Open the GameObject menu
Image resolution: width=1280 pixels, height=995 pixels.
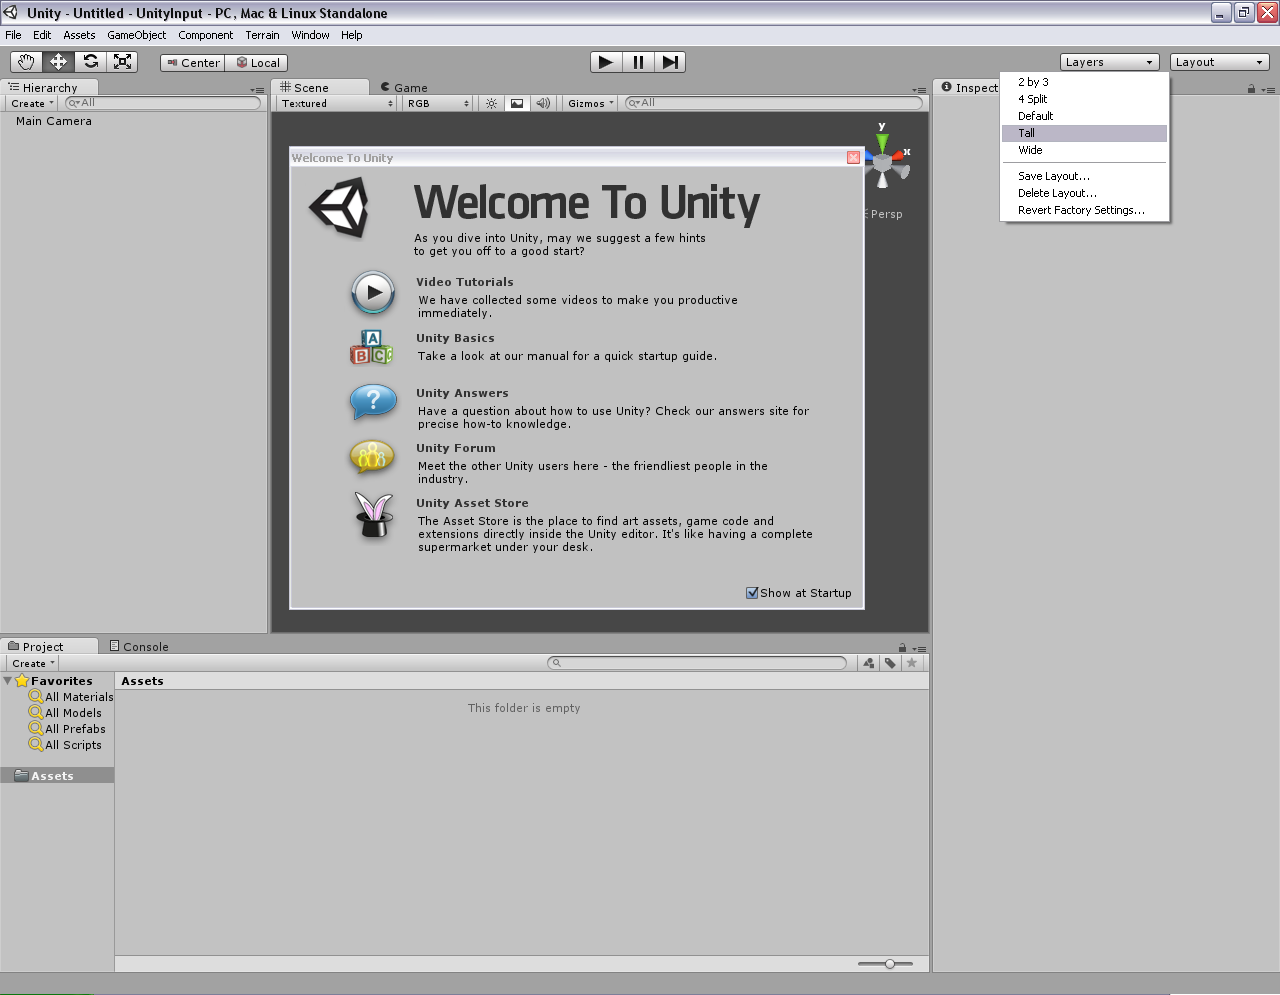tap(135, 34)
